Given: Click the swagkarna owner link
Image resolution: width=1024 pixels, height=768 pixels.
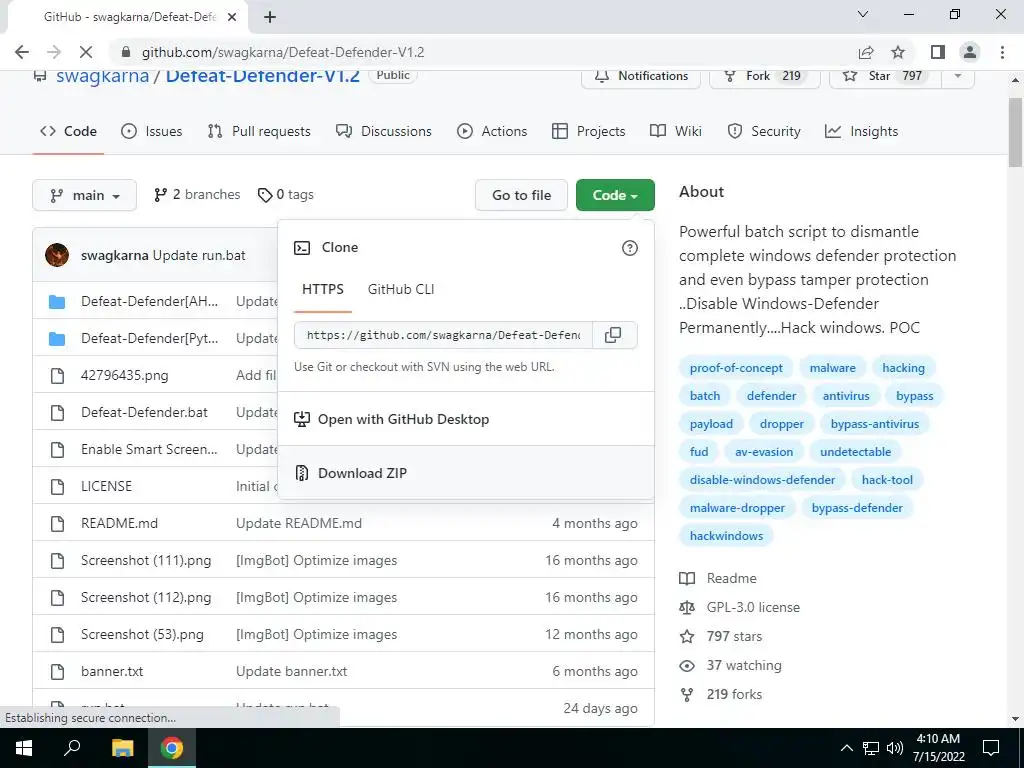Looking at the screenshot, I should [x=103, y=76].
